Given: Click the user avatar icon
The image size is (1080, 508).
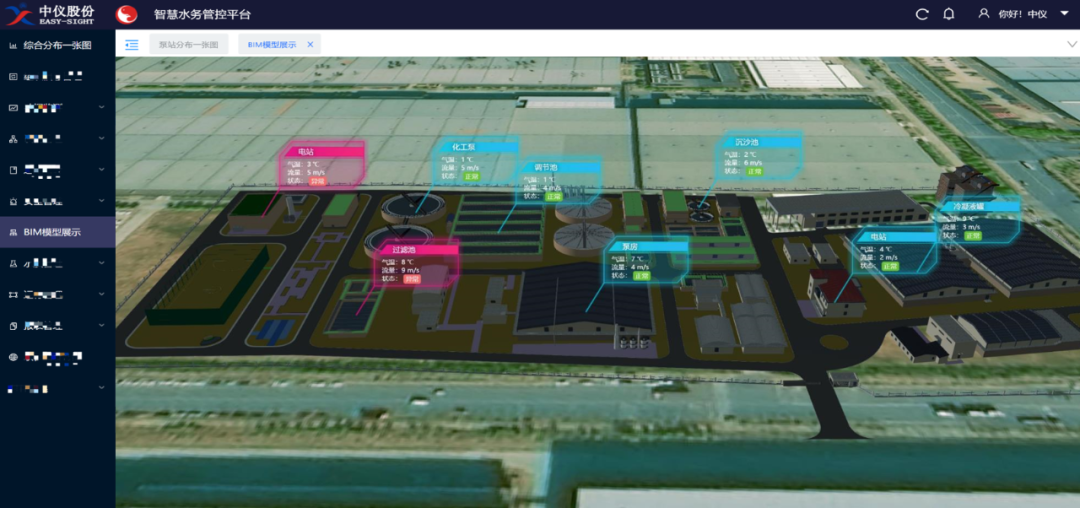Looking at the screenshot, I should pos(983,14).
